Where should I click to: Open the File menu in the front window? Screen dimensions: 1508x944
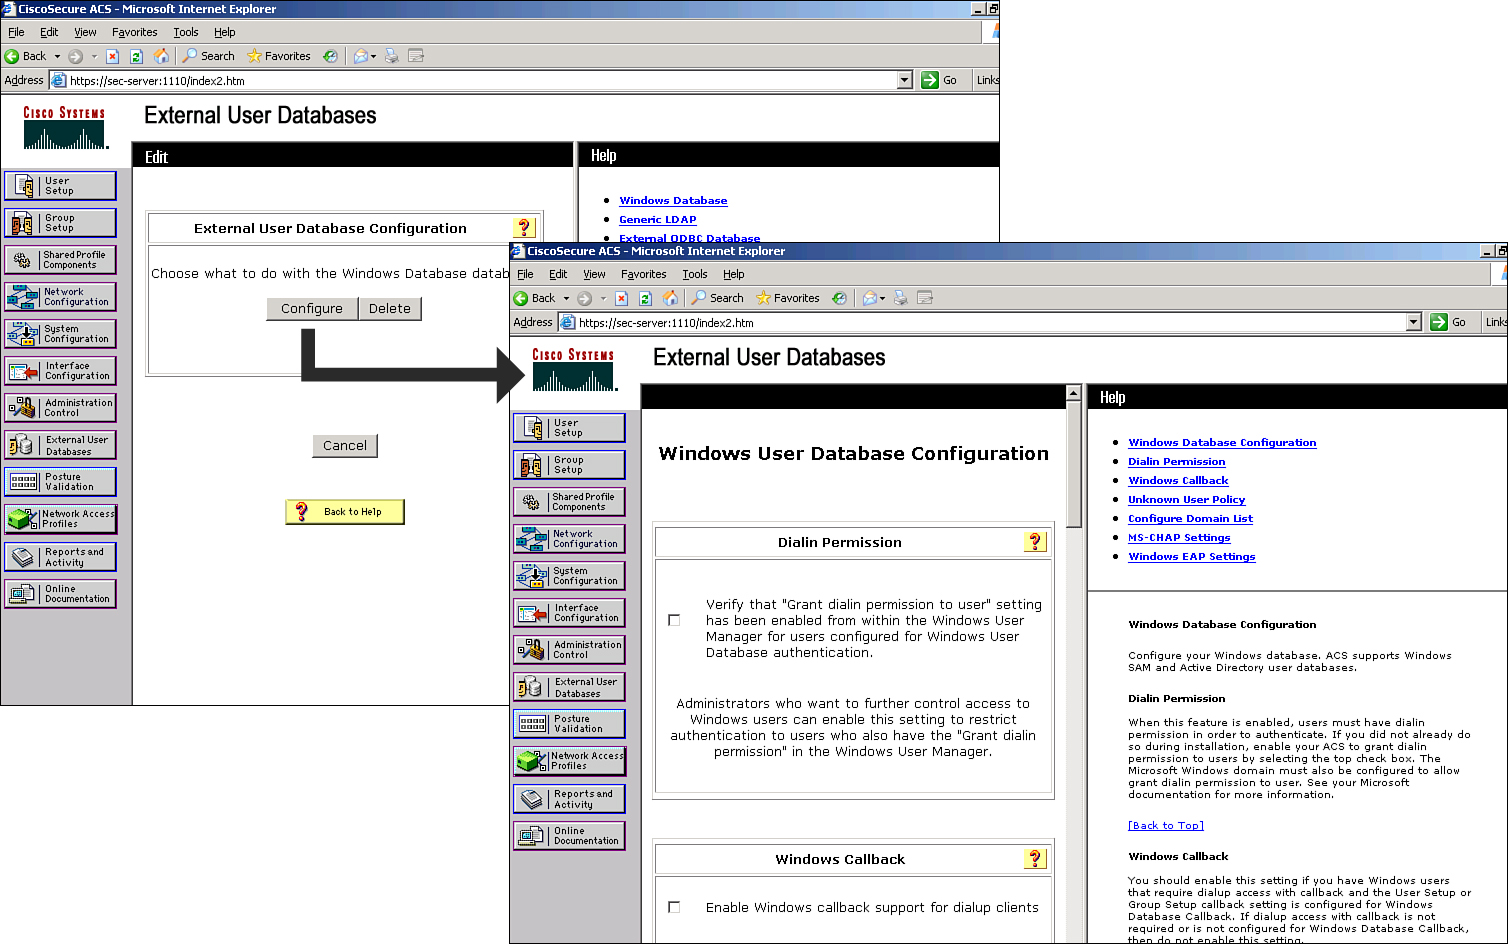click(525, 274)
